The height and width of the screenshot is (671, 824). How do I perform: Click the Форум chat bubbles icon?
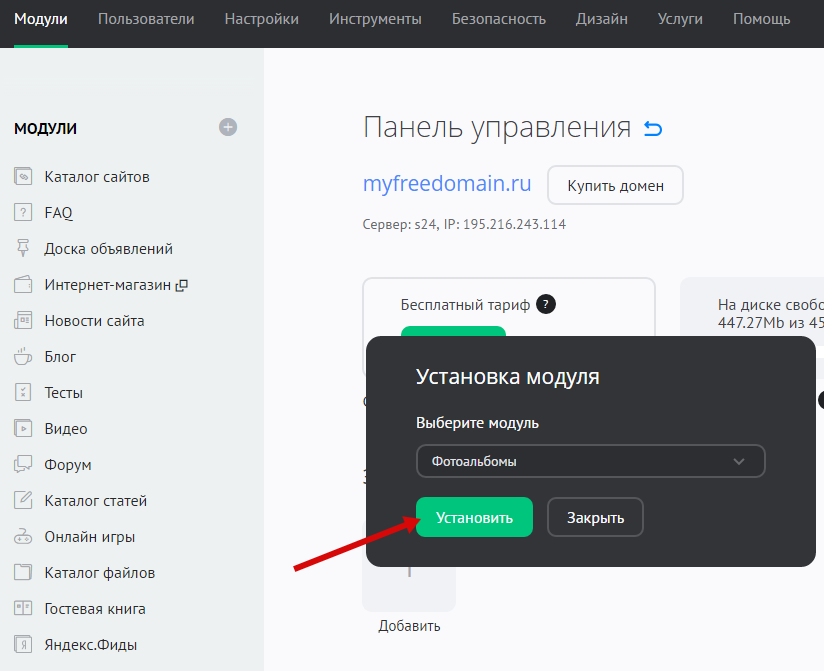point(23,465)
